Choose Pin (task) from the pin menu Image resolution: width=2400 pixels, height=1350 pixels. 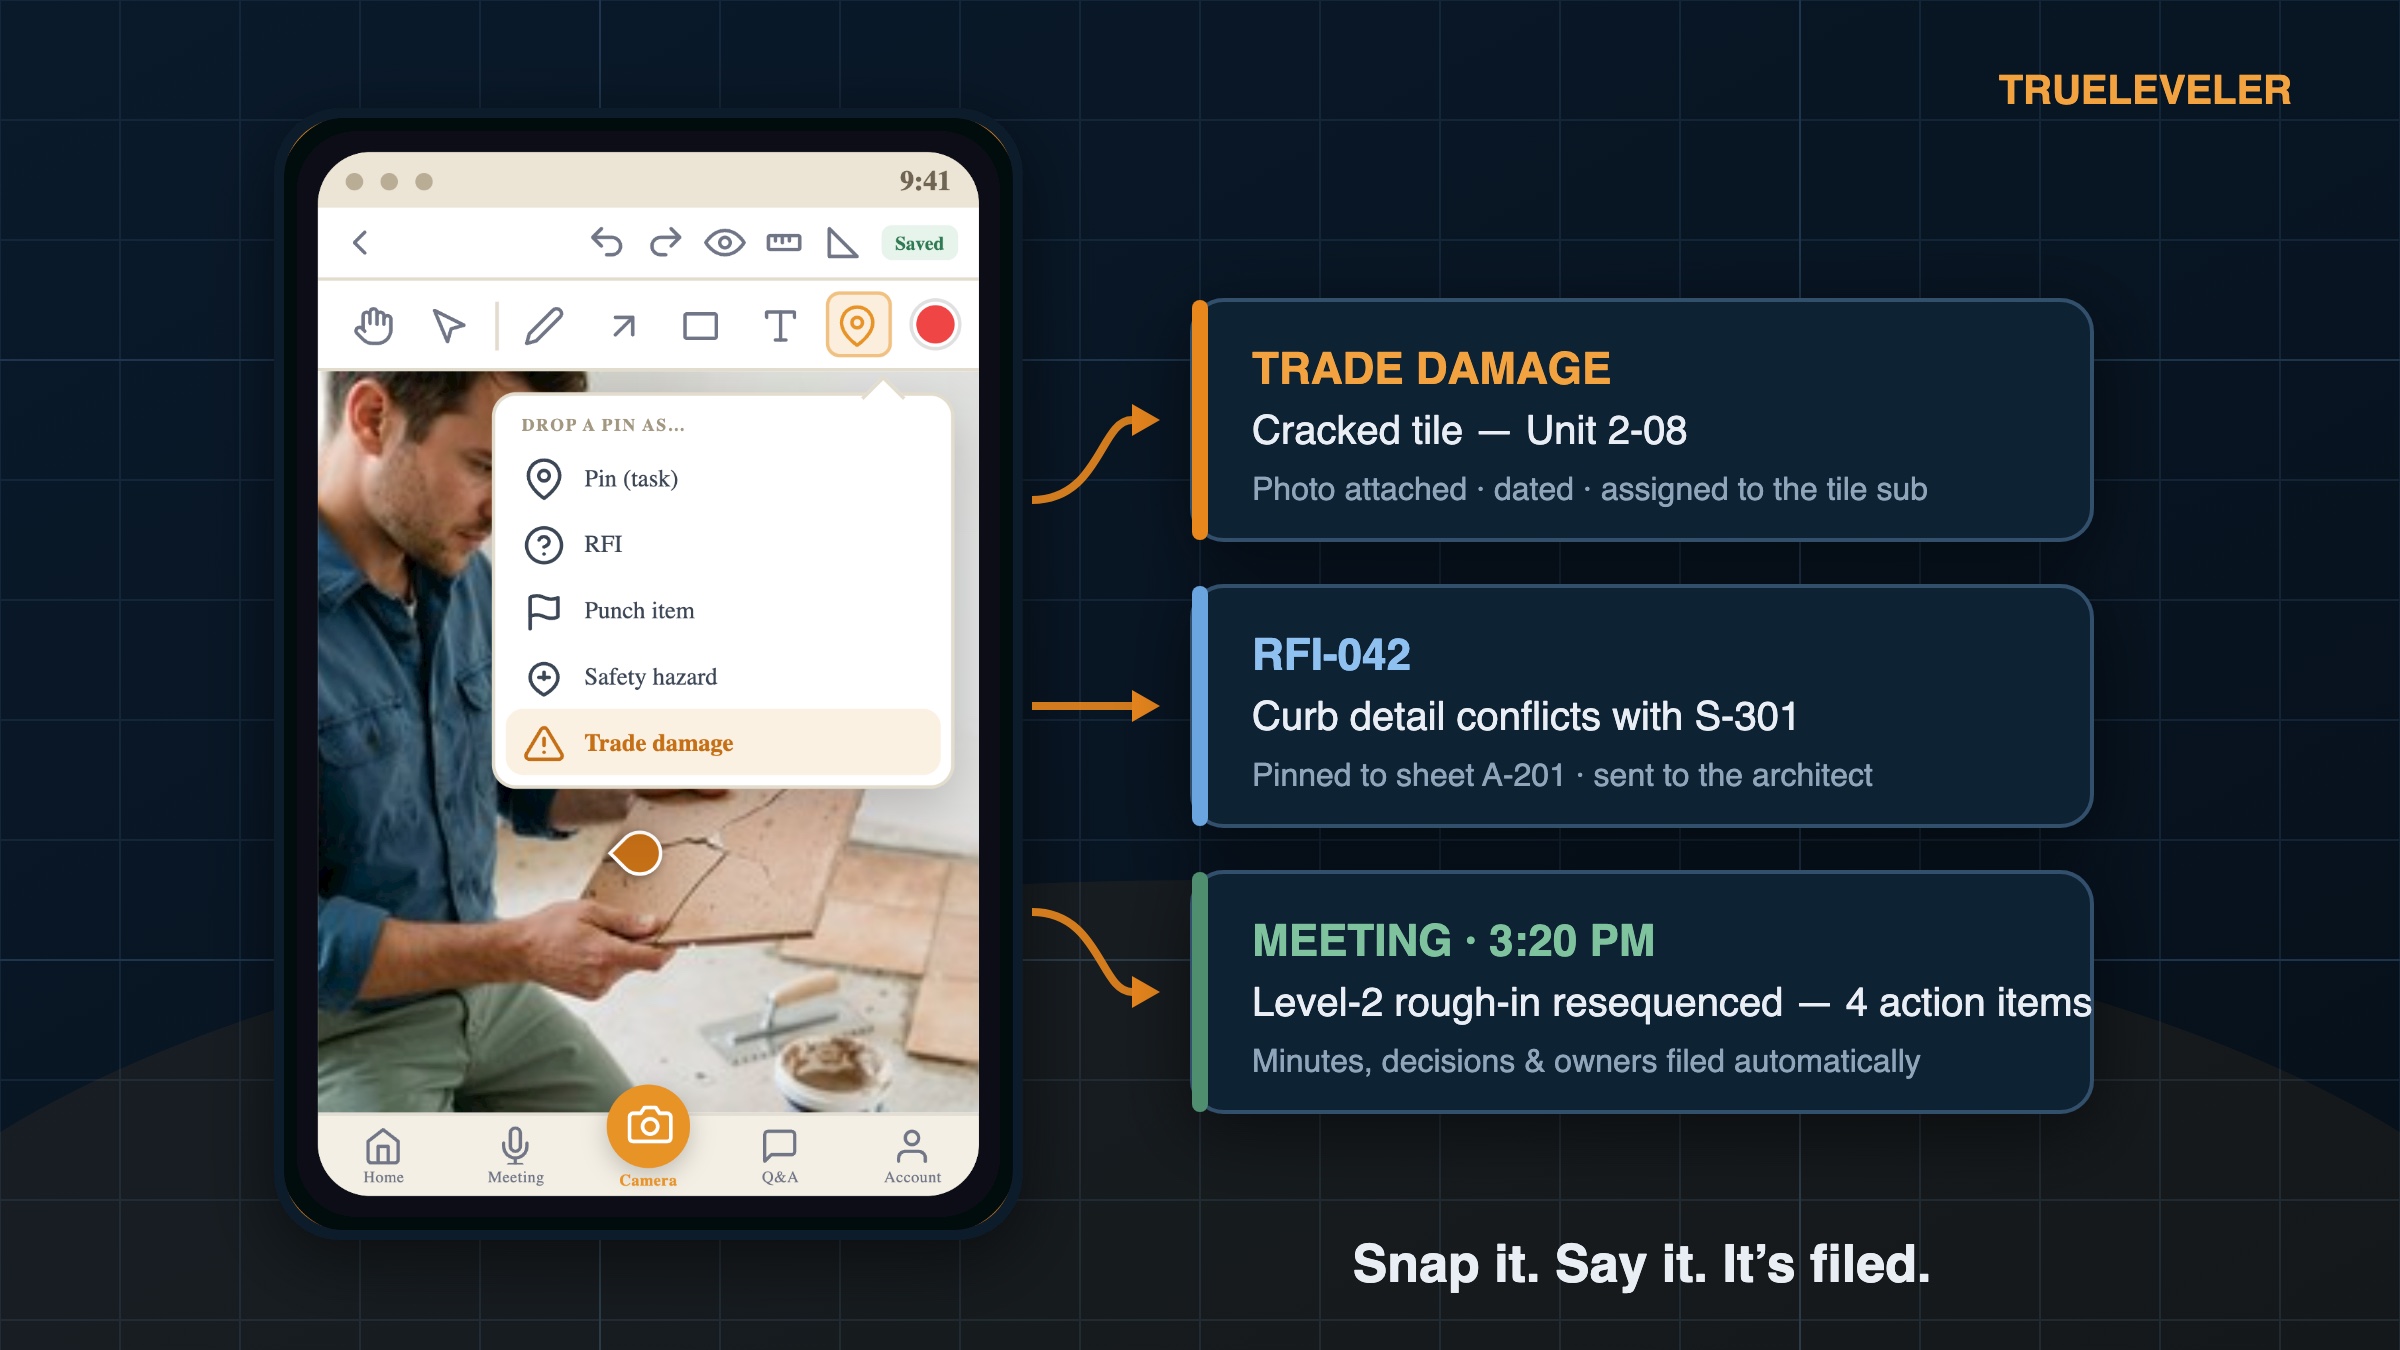[723, 479]
